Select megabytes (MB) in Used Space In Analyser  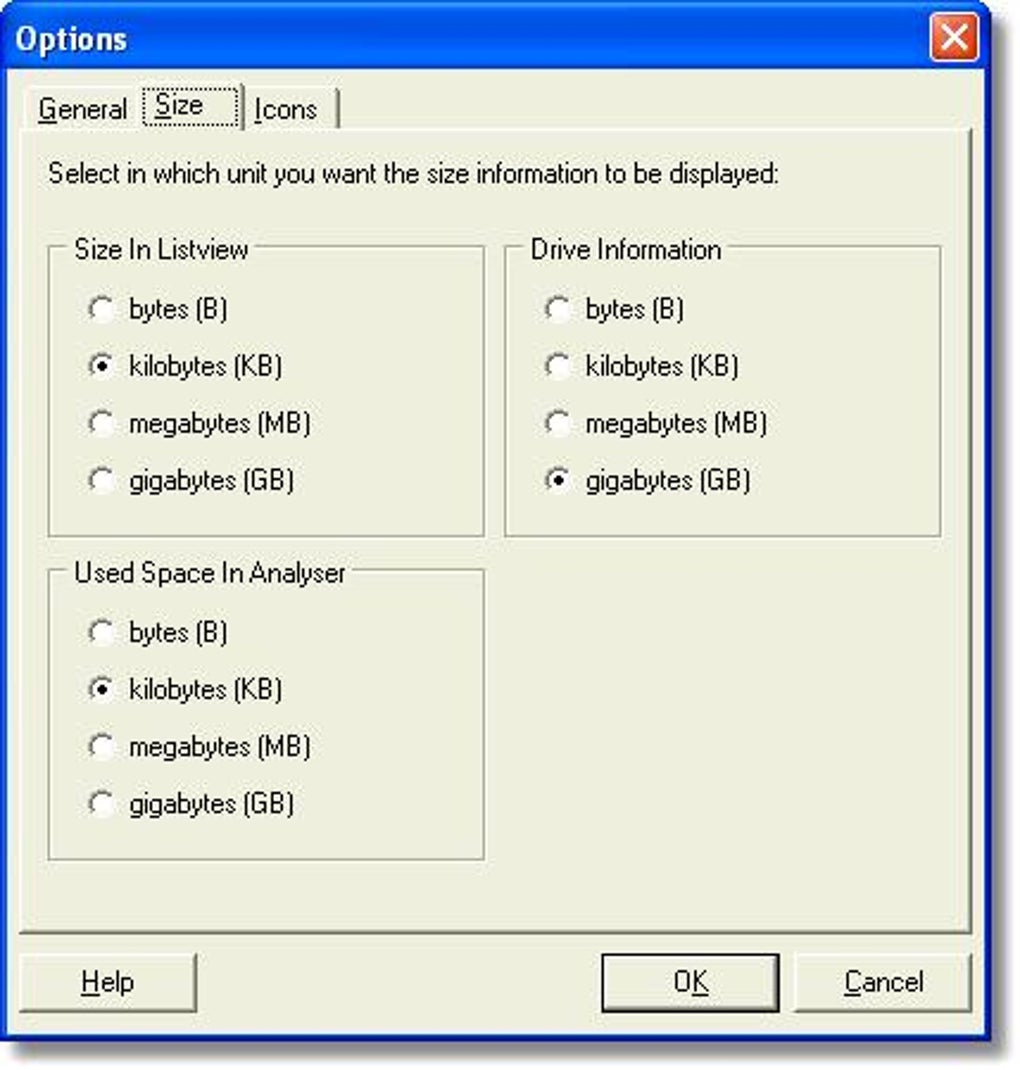pyautogui.click(x=103, y=746)
